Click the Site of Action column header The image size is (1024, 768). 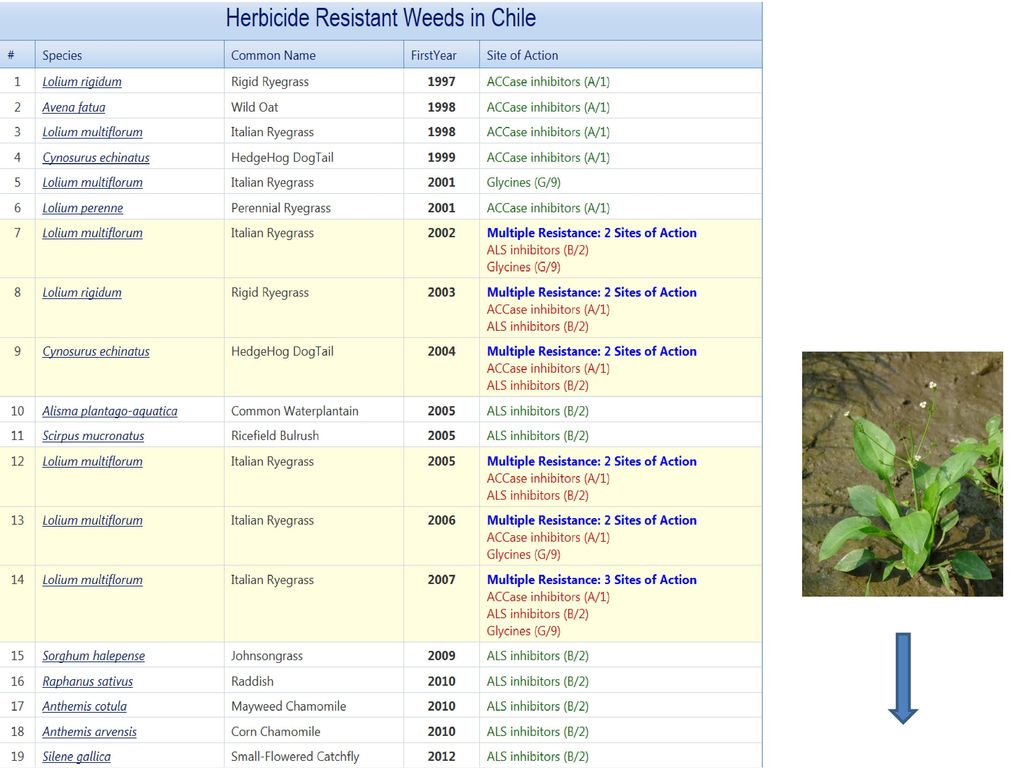click(x=620, y=55)
